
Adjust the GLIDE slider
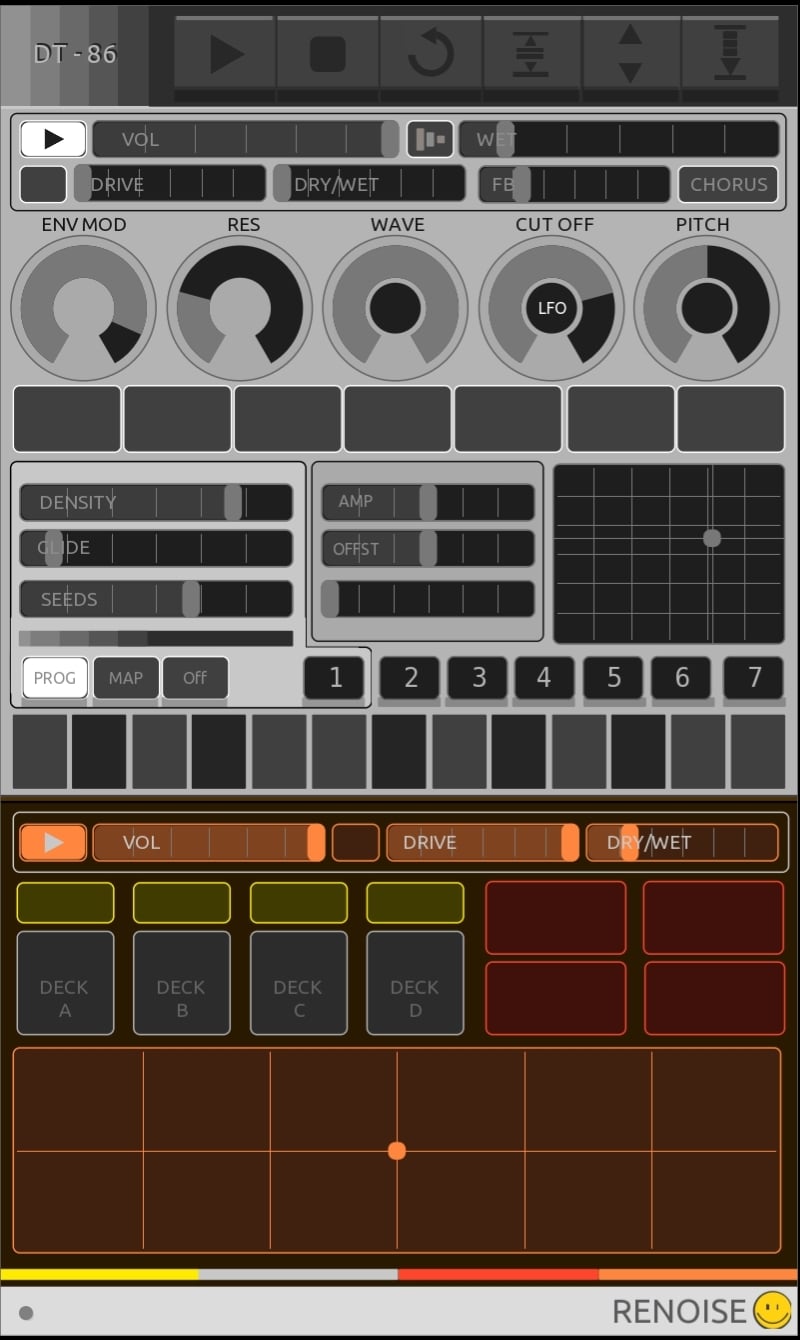point(156,548)
